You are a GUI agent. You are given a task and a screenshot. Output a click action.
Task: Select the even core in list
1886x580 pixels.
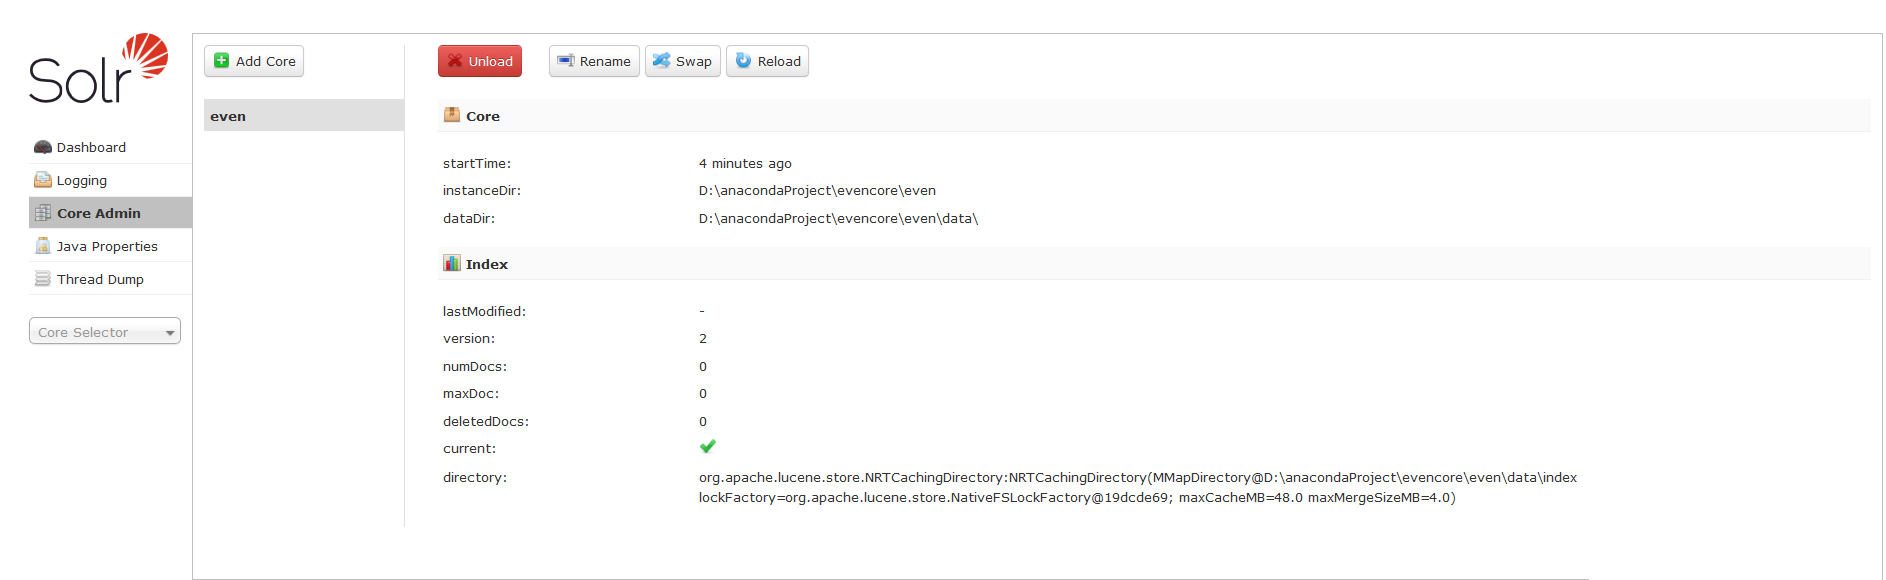pyautogui.click(x=228, y=116)
